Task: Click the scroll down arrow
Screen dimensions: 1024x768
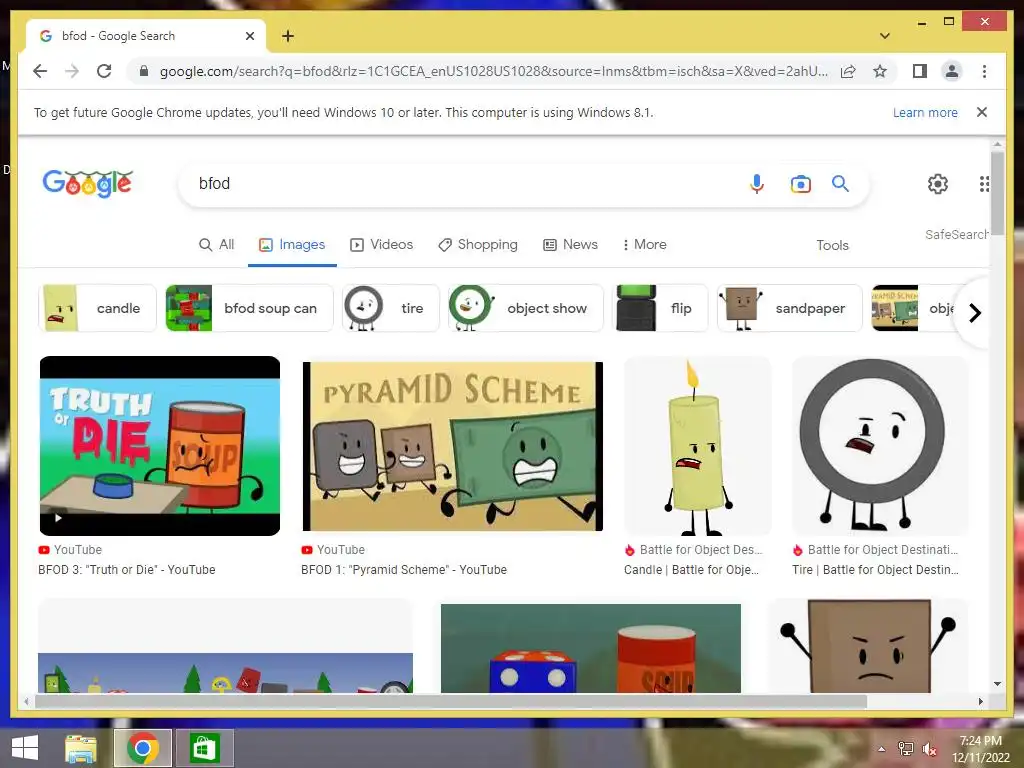Action: coord(997,684)
